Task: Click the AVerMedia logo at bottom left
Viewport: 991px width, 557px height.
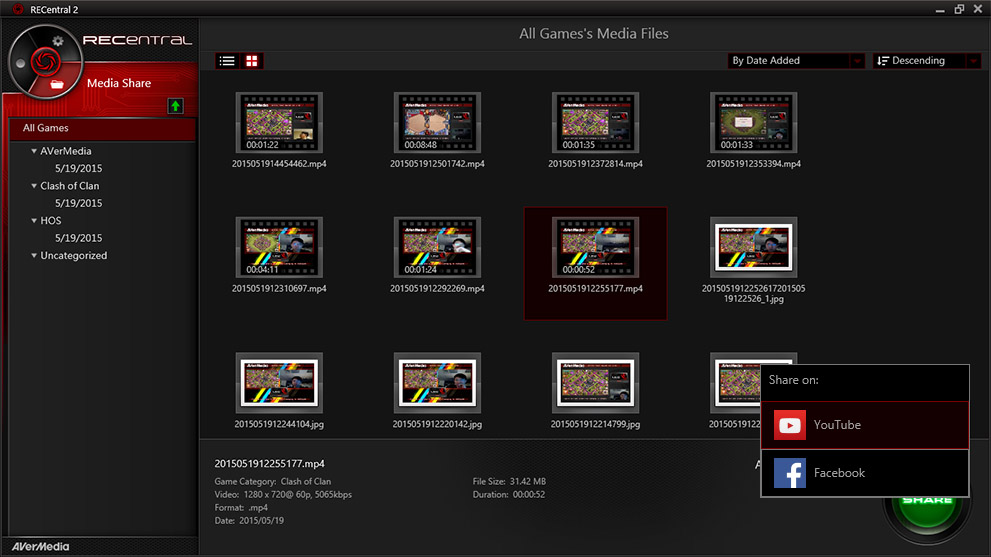Action: pos(40,547)
